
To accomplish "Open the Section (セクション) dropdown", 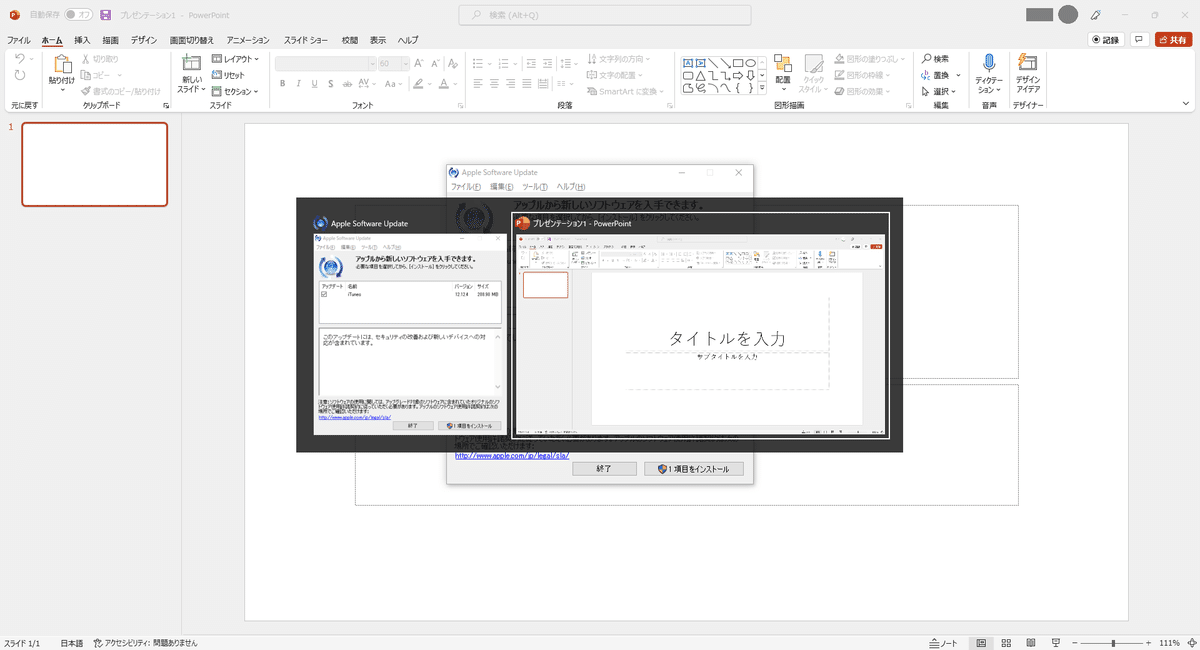I will pos(236,91).
